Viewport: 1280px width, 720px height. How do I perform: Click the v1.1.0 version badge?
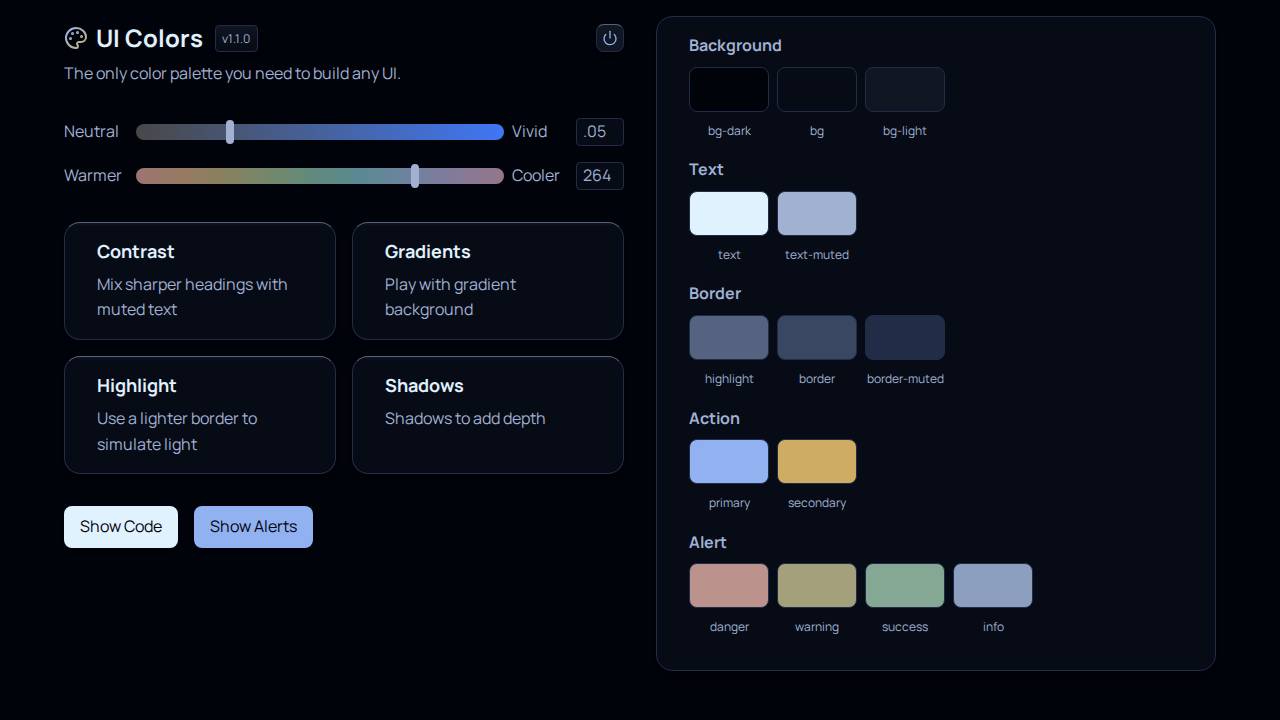click(236, 39)
